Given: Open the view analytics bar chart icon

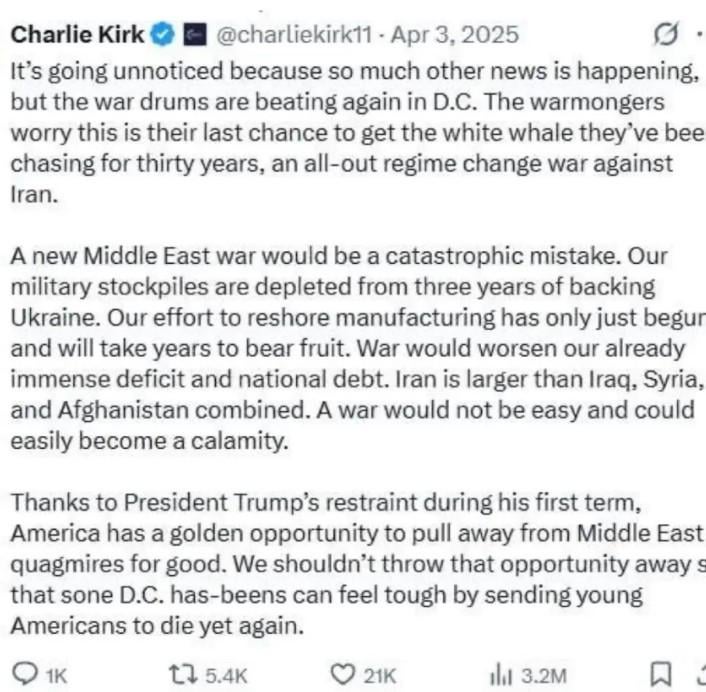Looking at the screenshot, I should [x=501, y=674].
